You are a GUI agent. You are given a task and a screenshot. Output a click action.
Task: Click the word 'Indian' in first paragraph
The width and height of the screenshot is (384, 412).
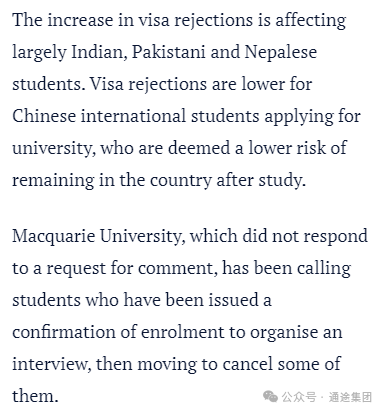point(99,52)
